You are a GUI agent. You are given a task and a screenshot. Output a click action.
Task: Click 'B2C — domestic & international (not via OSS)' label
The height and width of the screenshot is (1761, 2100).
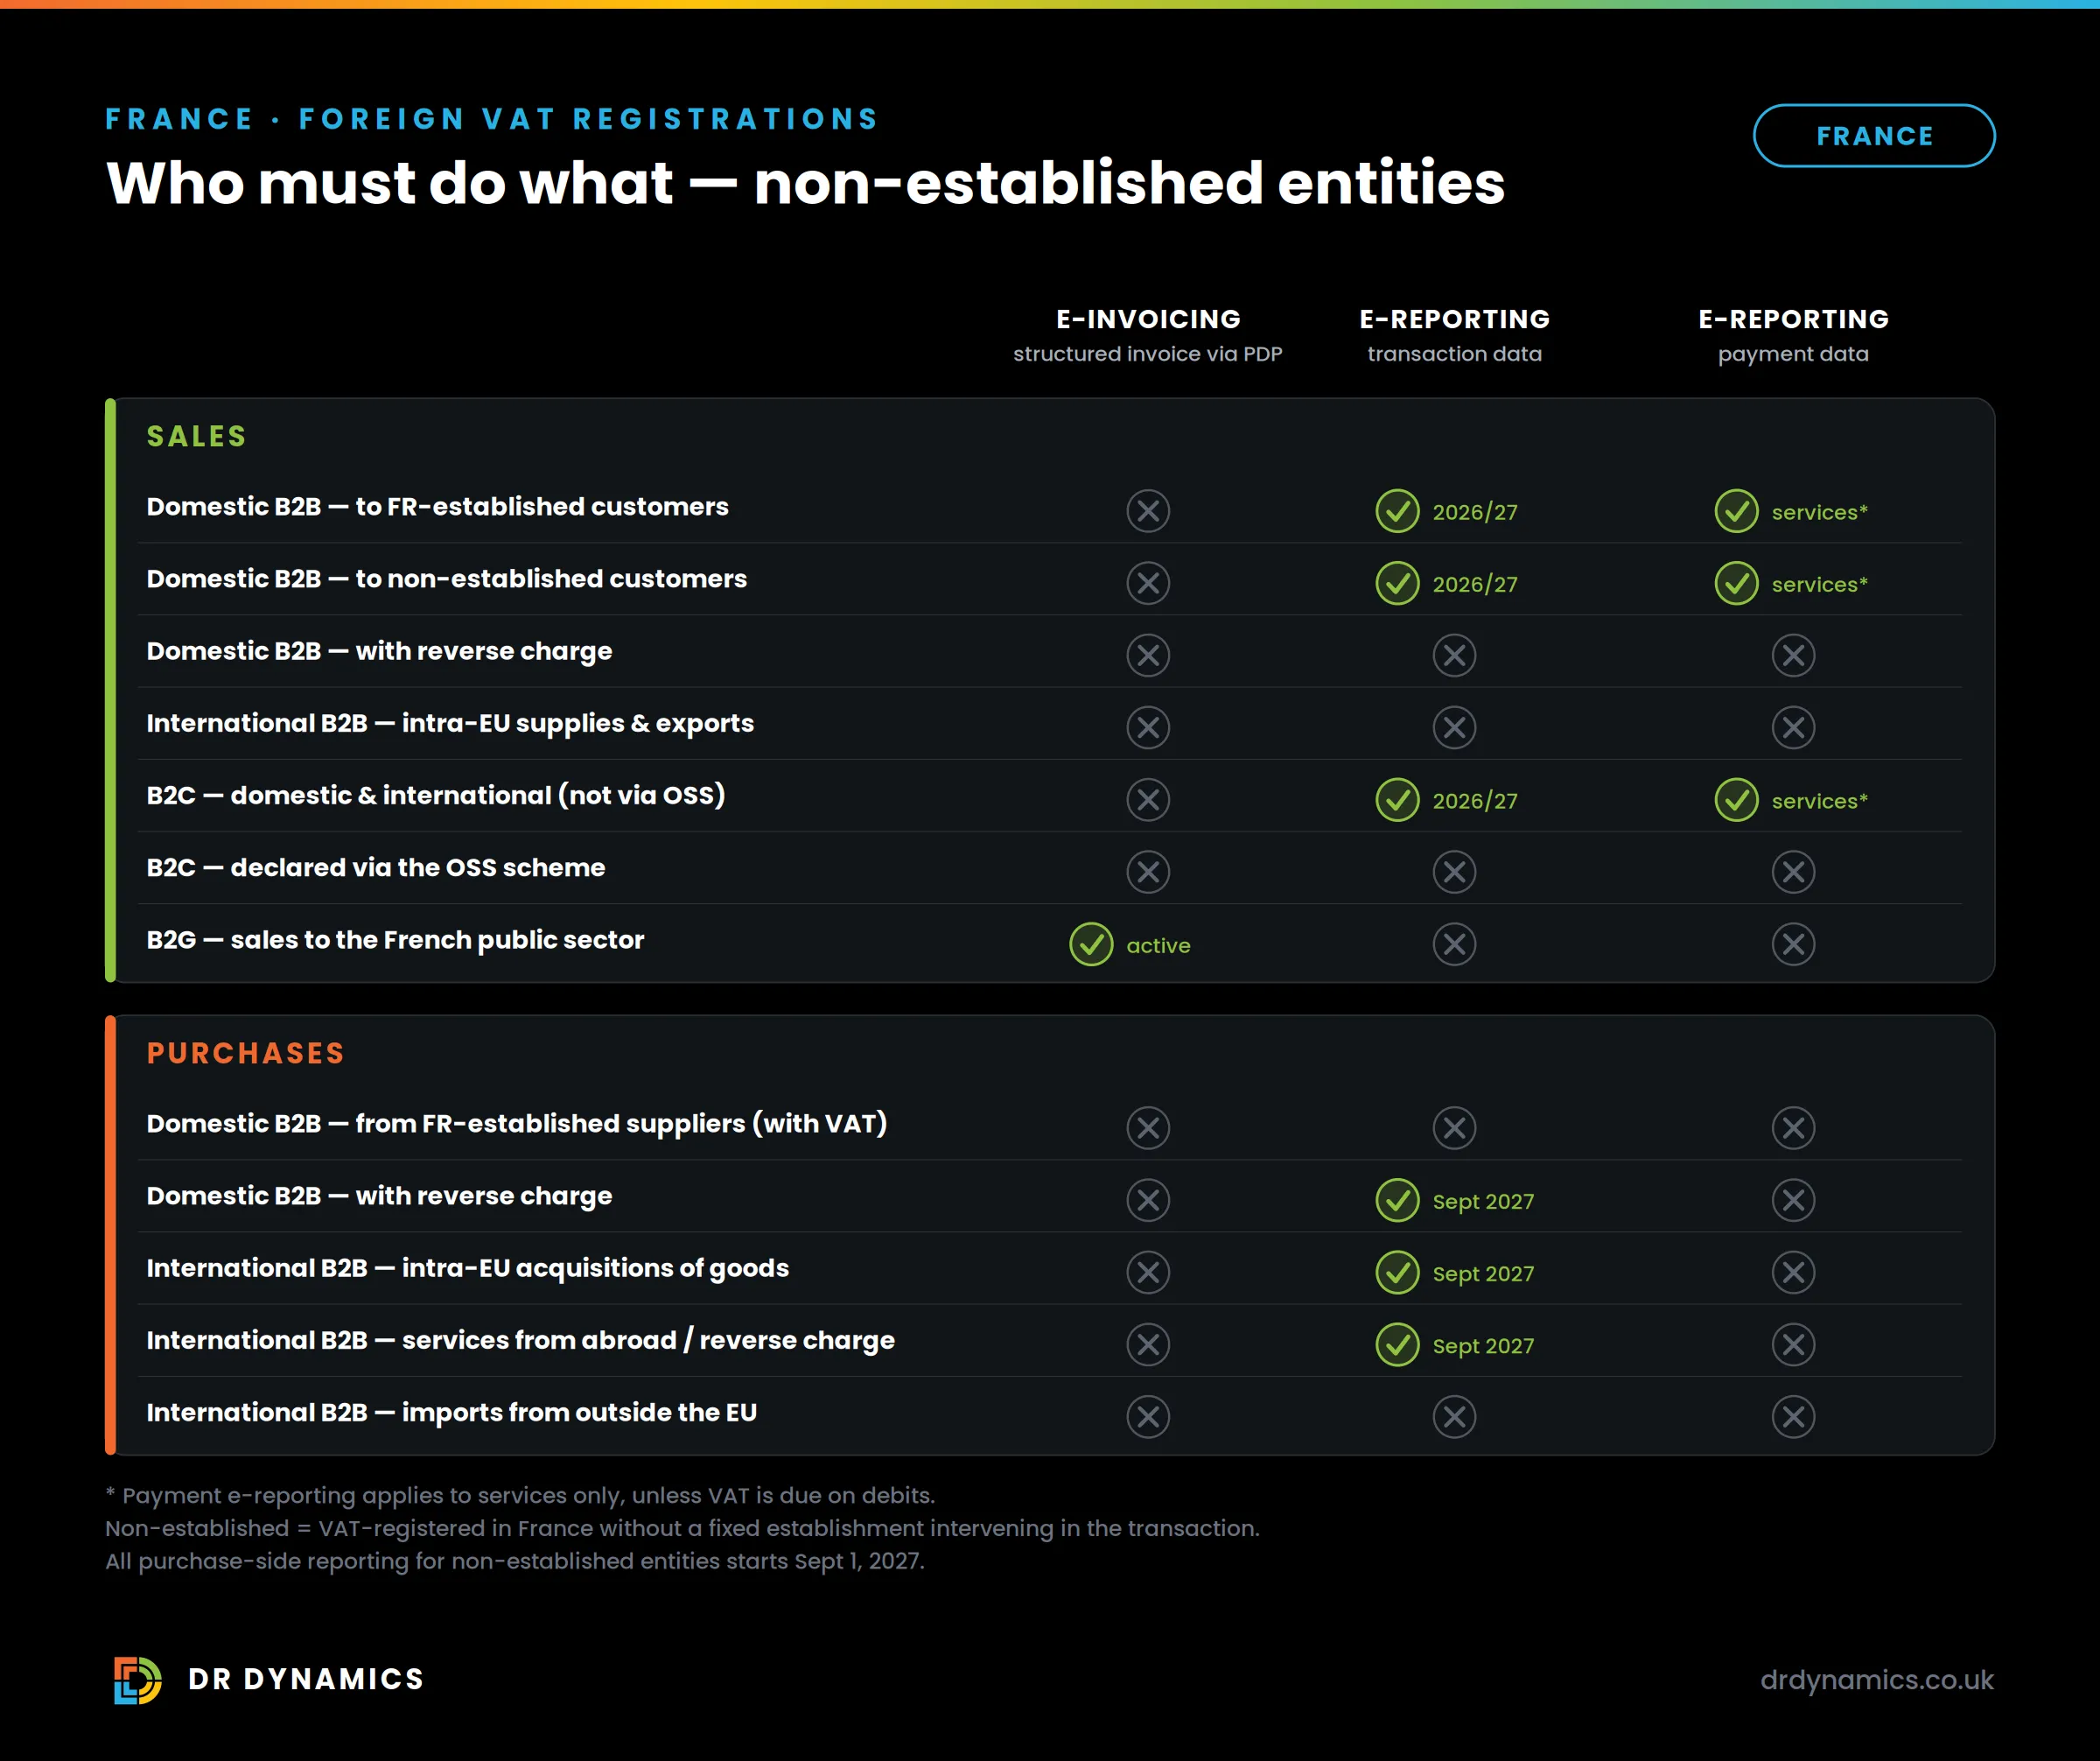(x=435, y=795)
